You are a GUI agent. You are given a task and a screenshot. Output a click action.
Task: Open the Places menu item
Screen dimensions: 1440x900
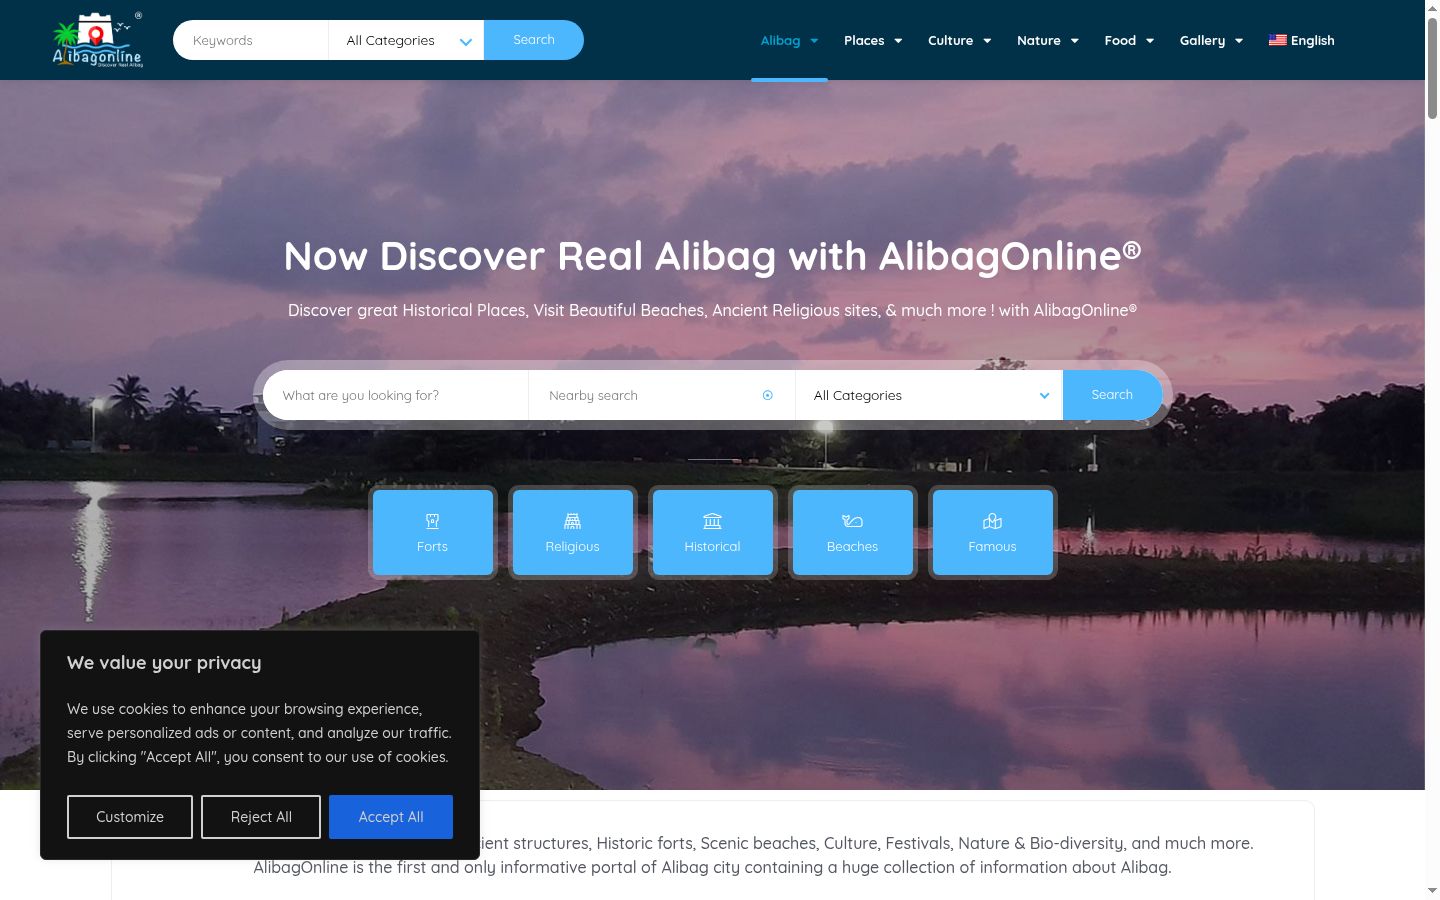(864, 40)
